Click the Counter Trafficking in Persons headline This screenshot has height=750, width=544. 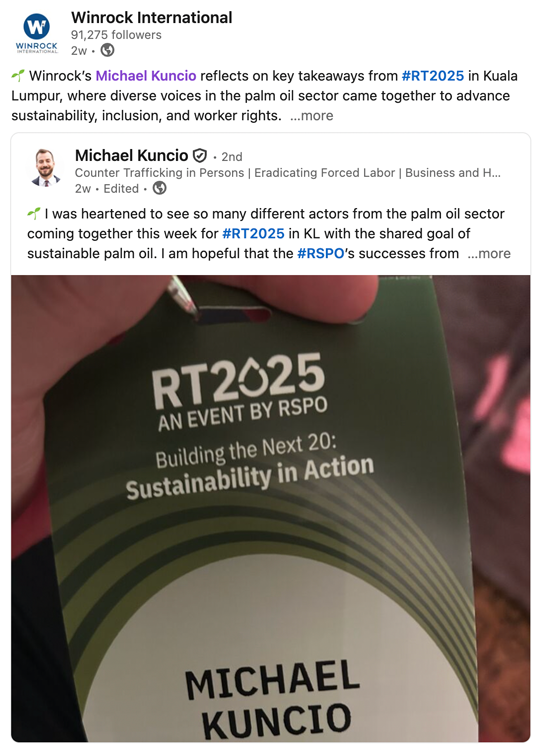pyautogui.click(x=288, y=173)
